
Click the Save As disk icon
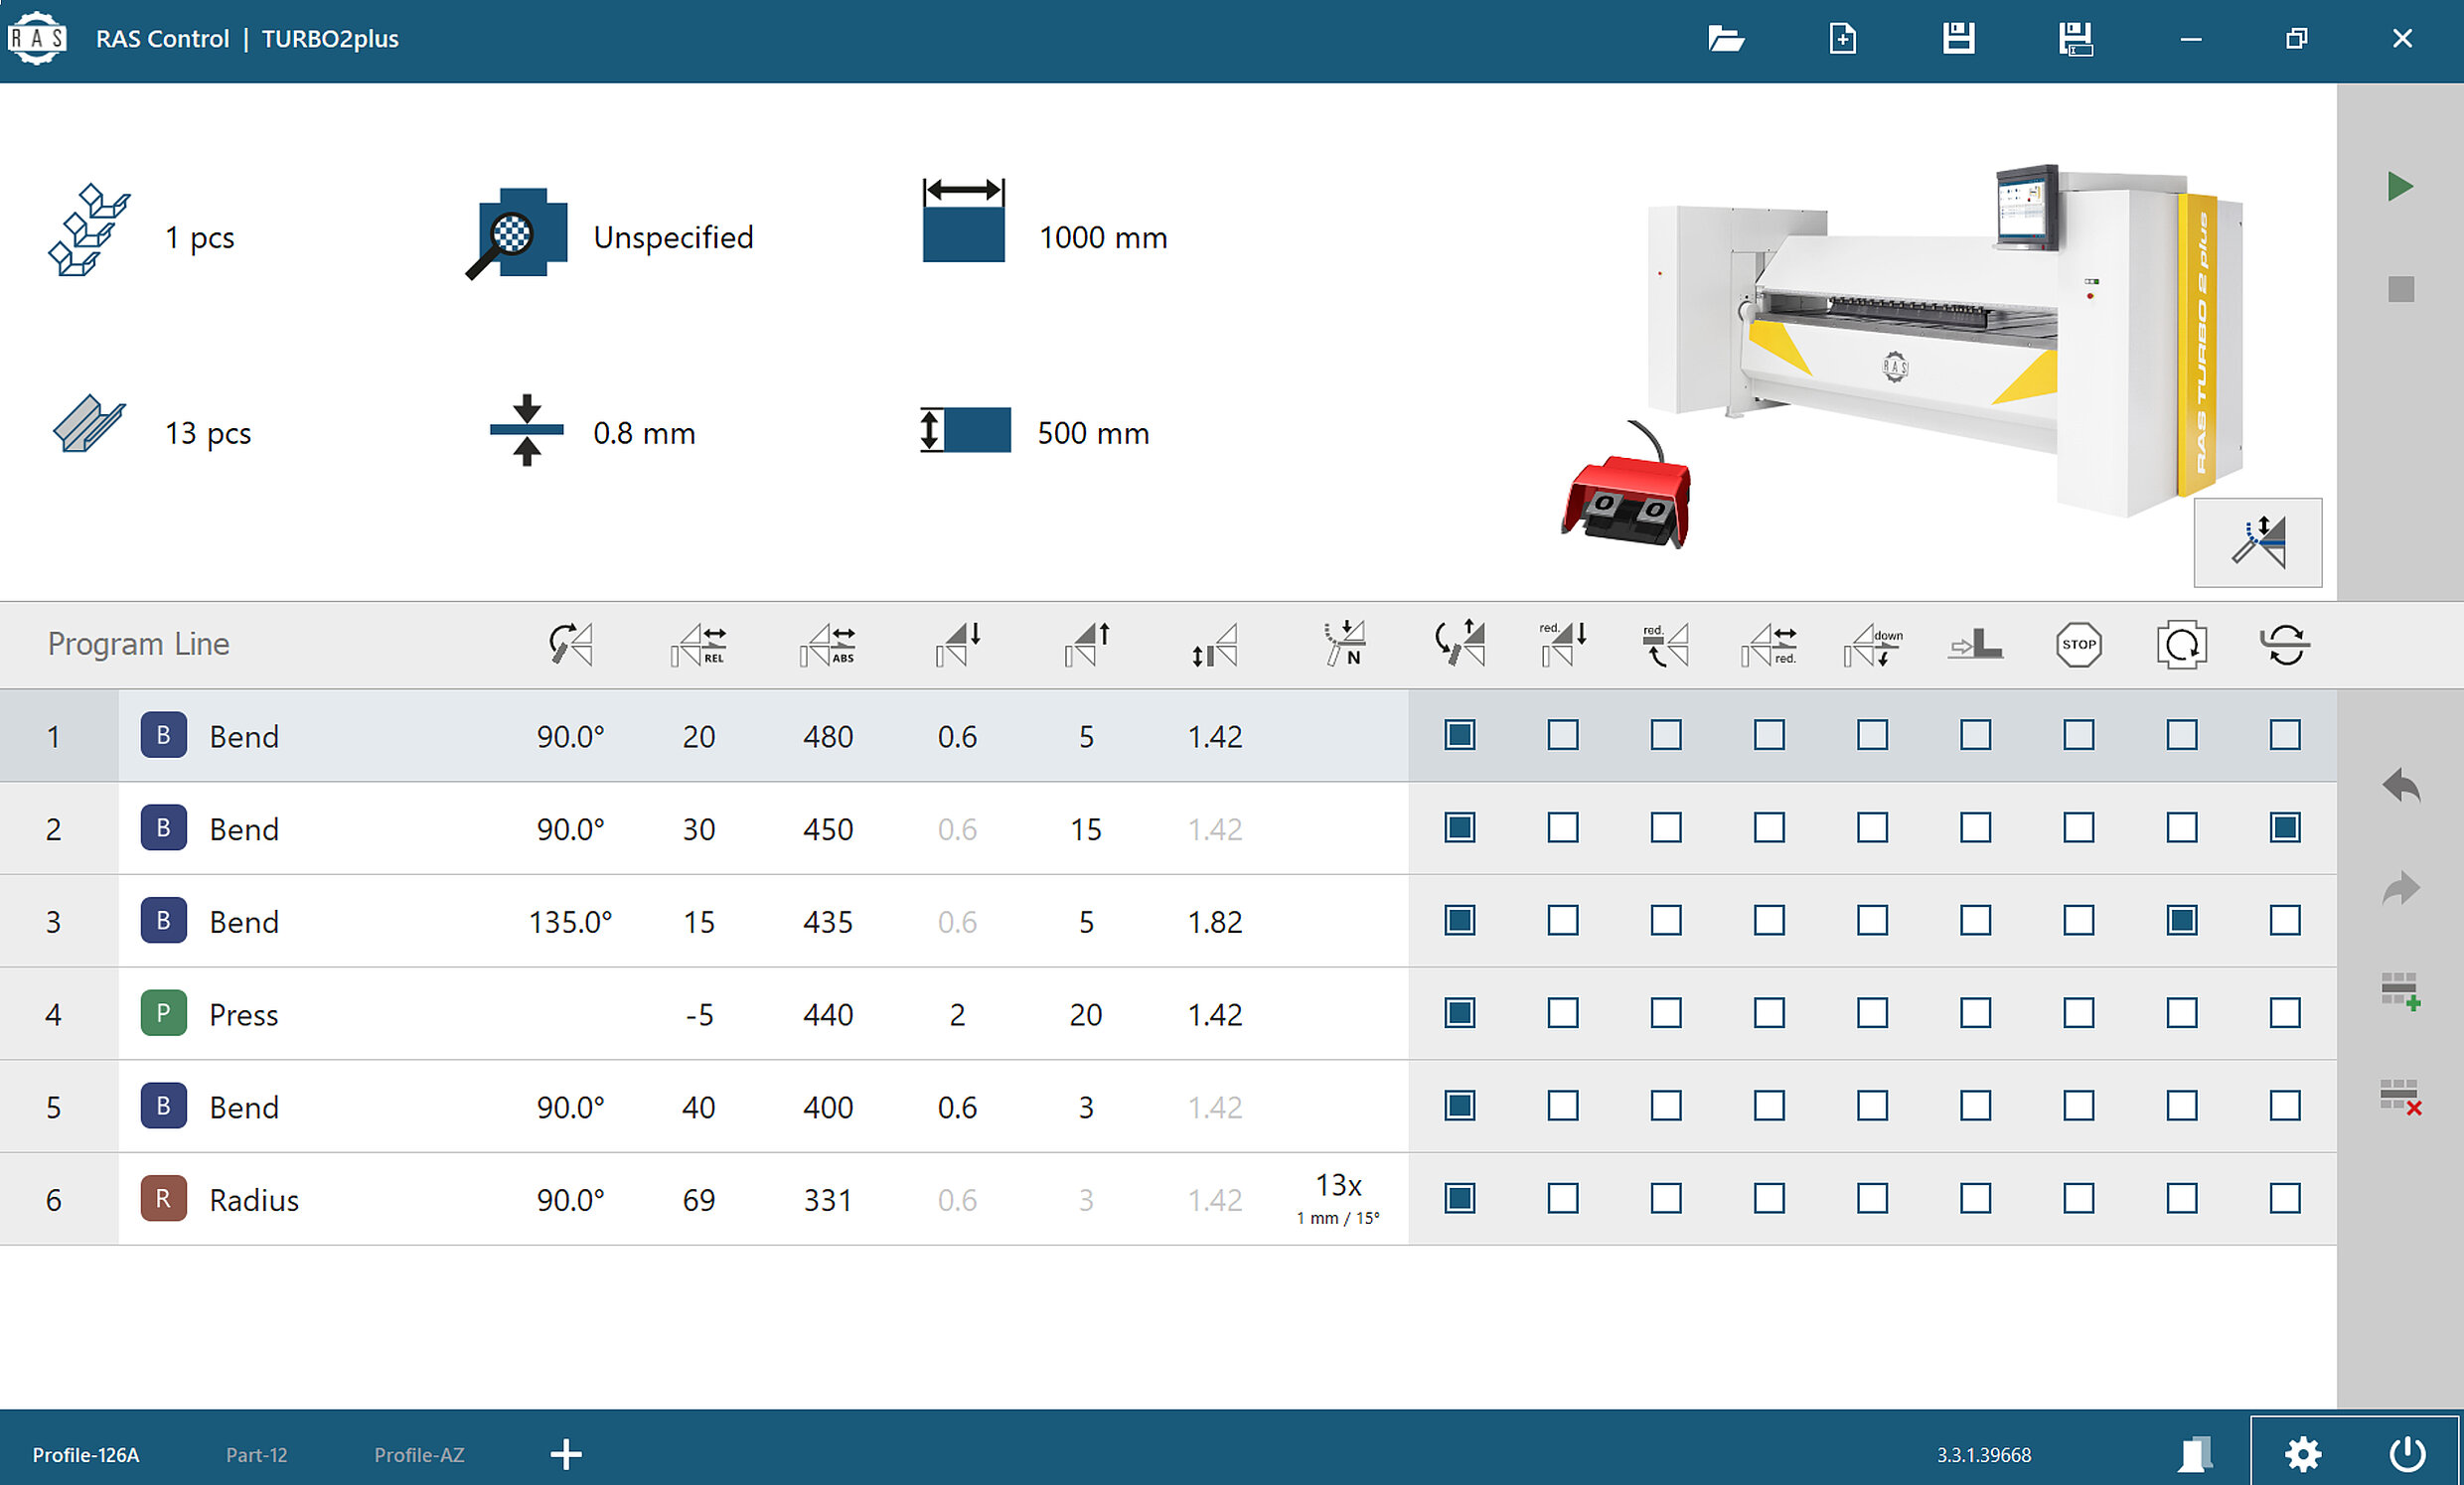[2076, 39]
